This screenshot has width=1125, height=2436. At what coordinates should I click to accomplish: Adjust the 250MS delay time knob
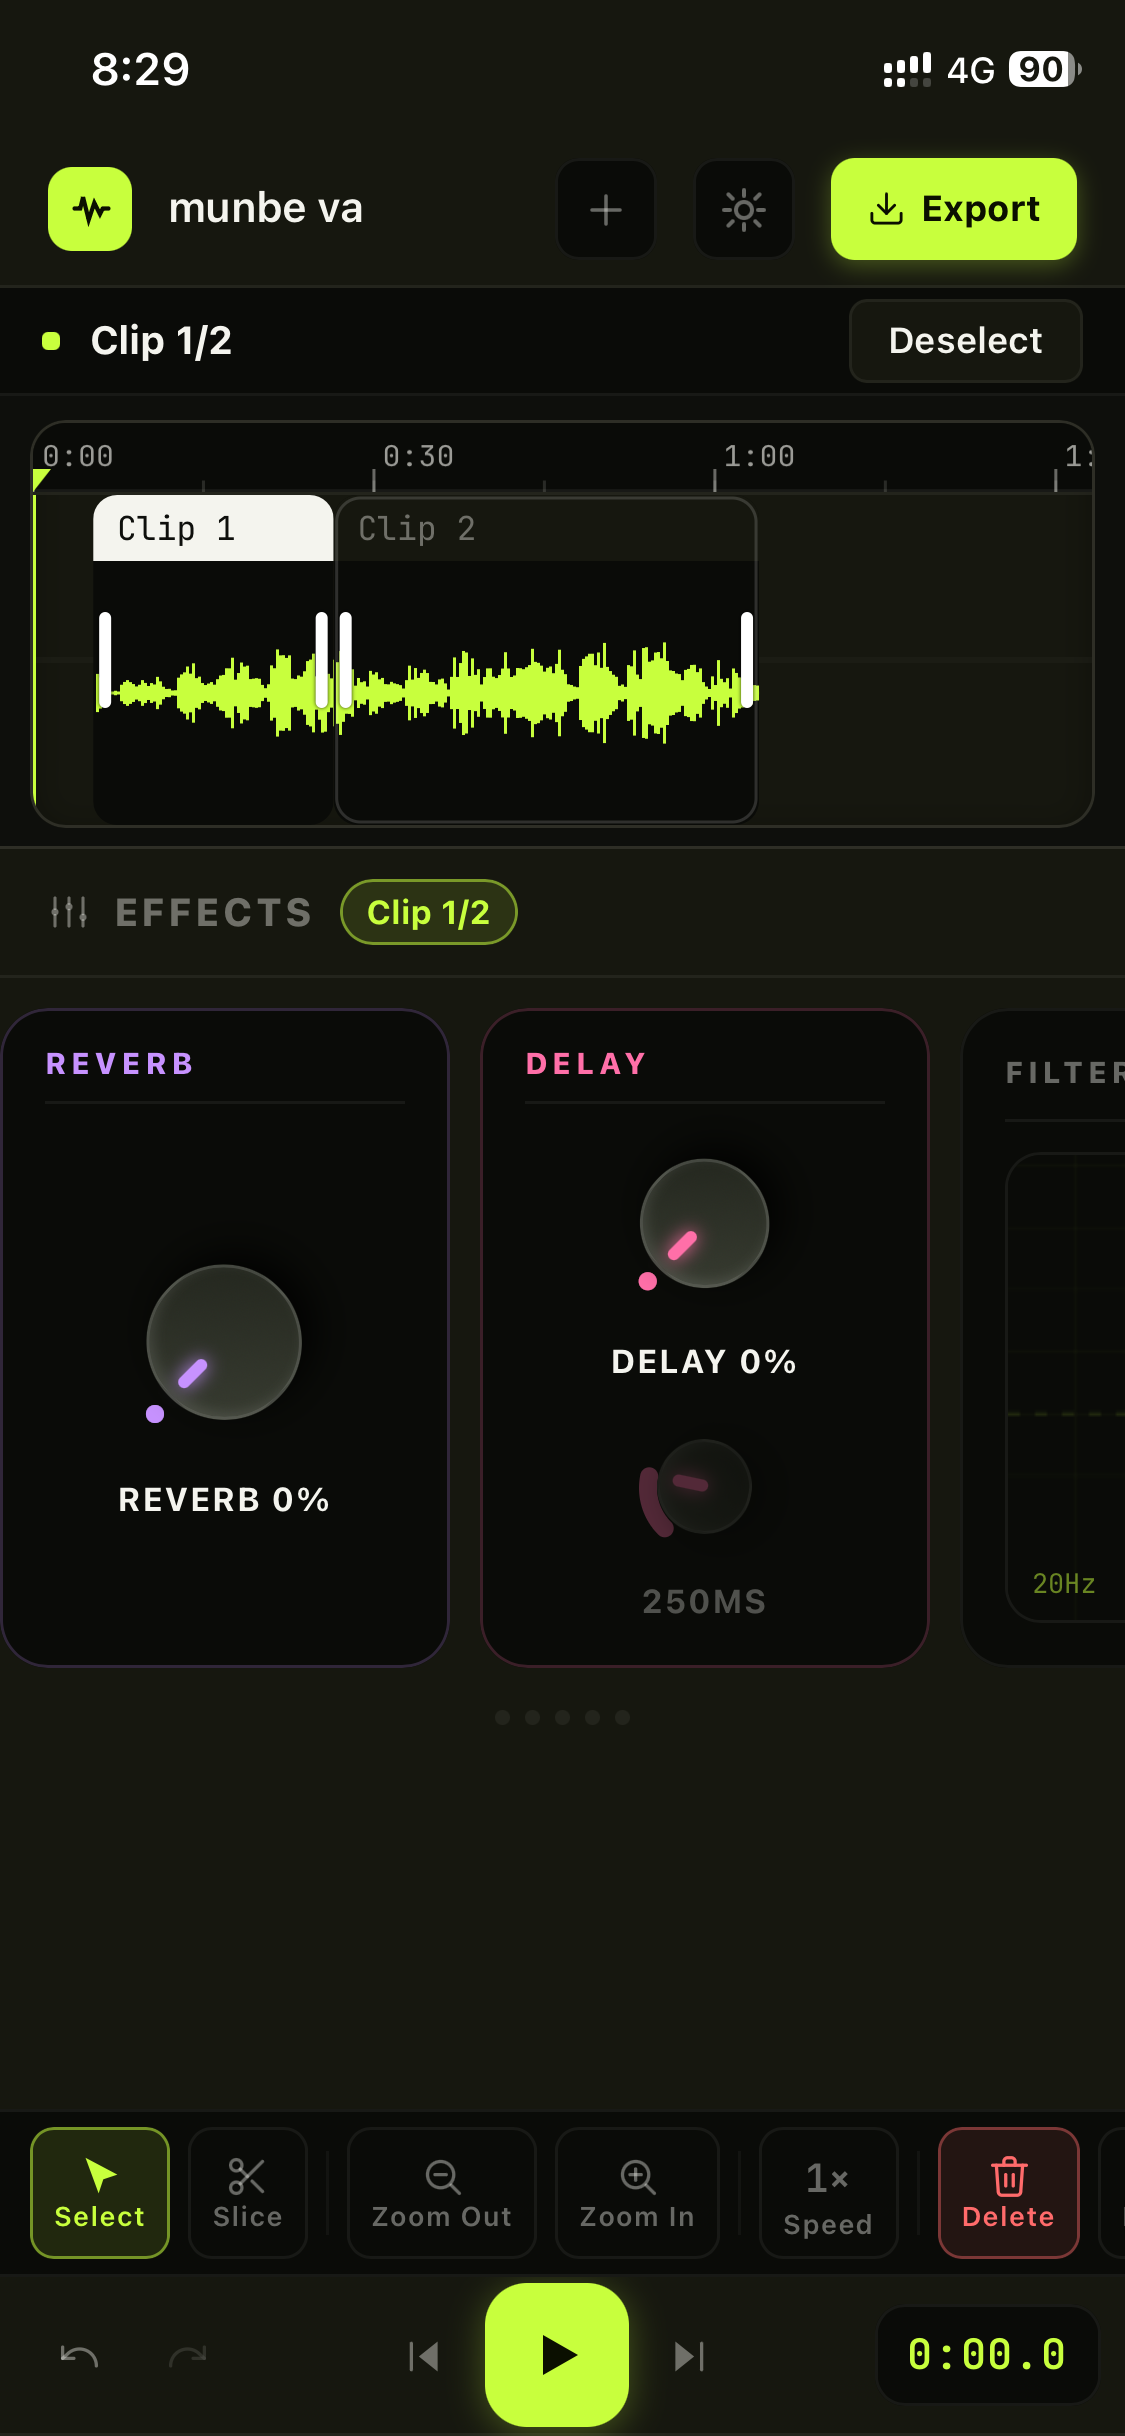(704, 1486)
